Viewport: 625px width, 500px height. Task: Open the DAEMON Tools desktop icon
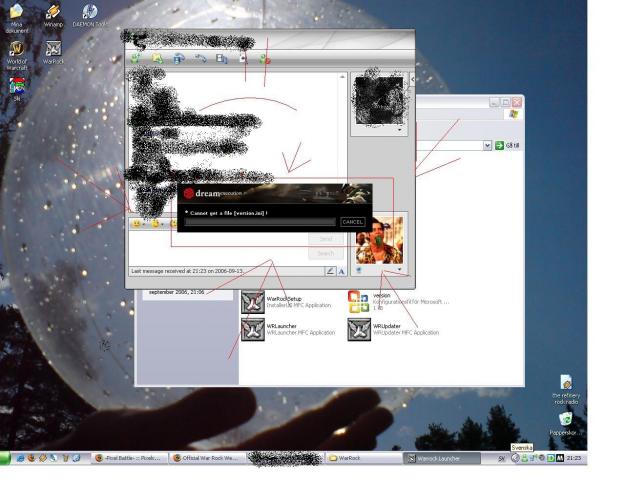coord(90,16)
